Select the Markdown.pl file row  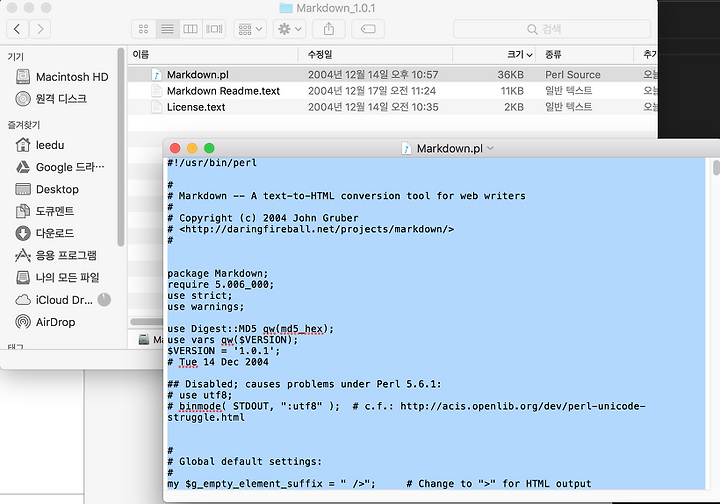pos(393,74)
